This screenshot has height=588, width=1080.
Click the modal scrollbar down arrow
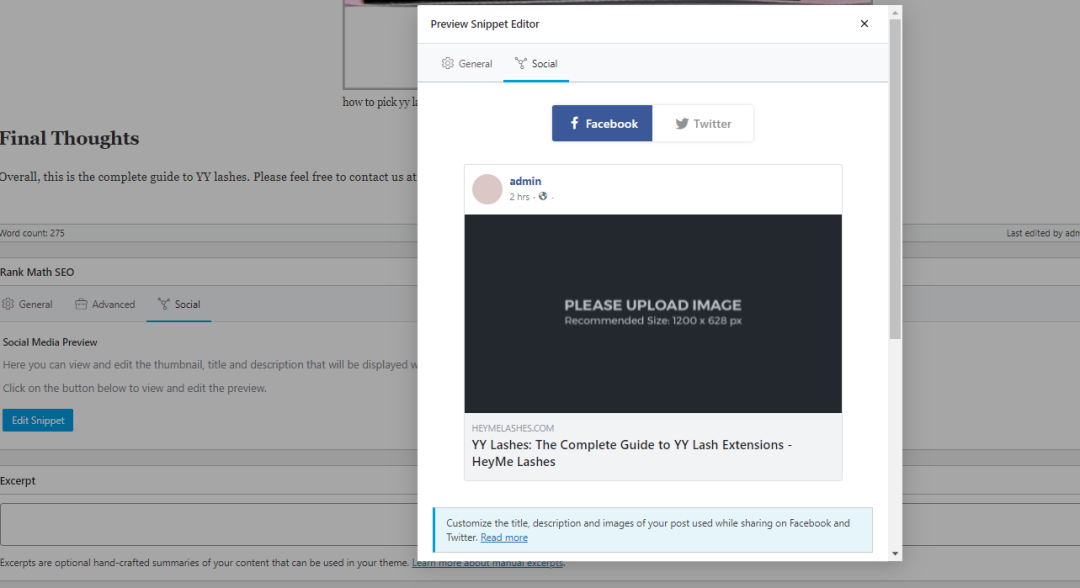[x=895, y=553]
